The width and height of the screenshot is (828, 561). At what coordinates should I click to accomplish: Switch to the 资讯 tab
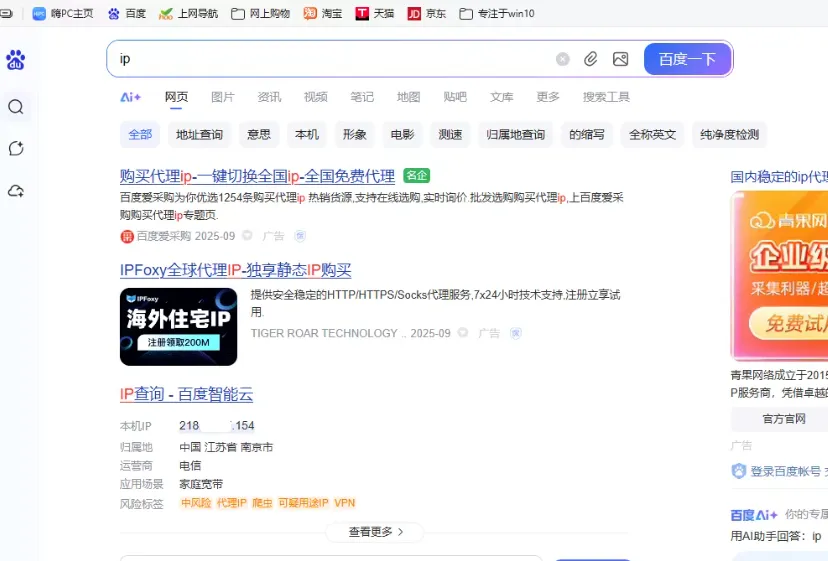tap(269, 97)
